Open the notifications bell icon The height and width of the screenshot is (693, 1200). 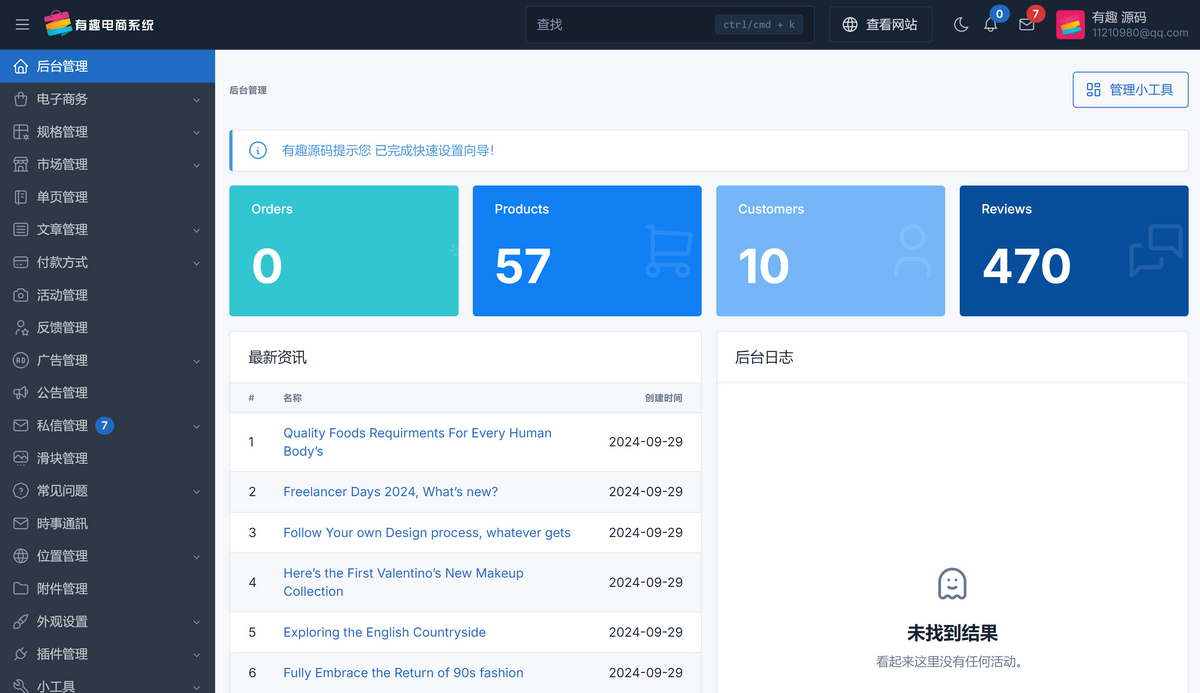991,25
